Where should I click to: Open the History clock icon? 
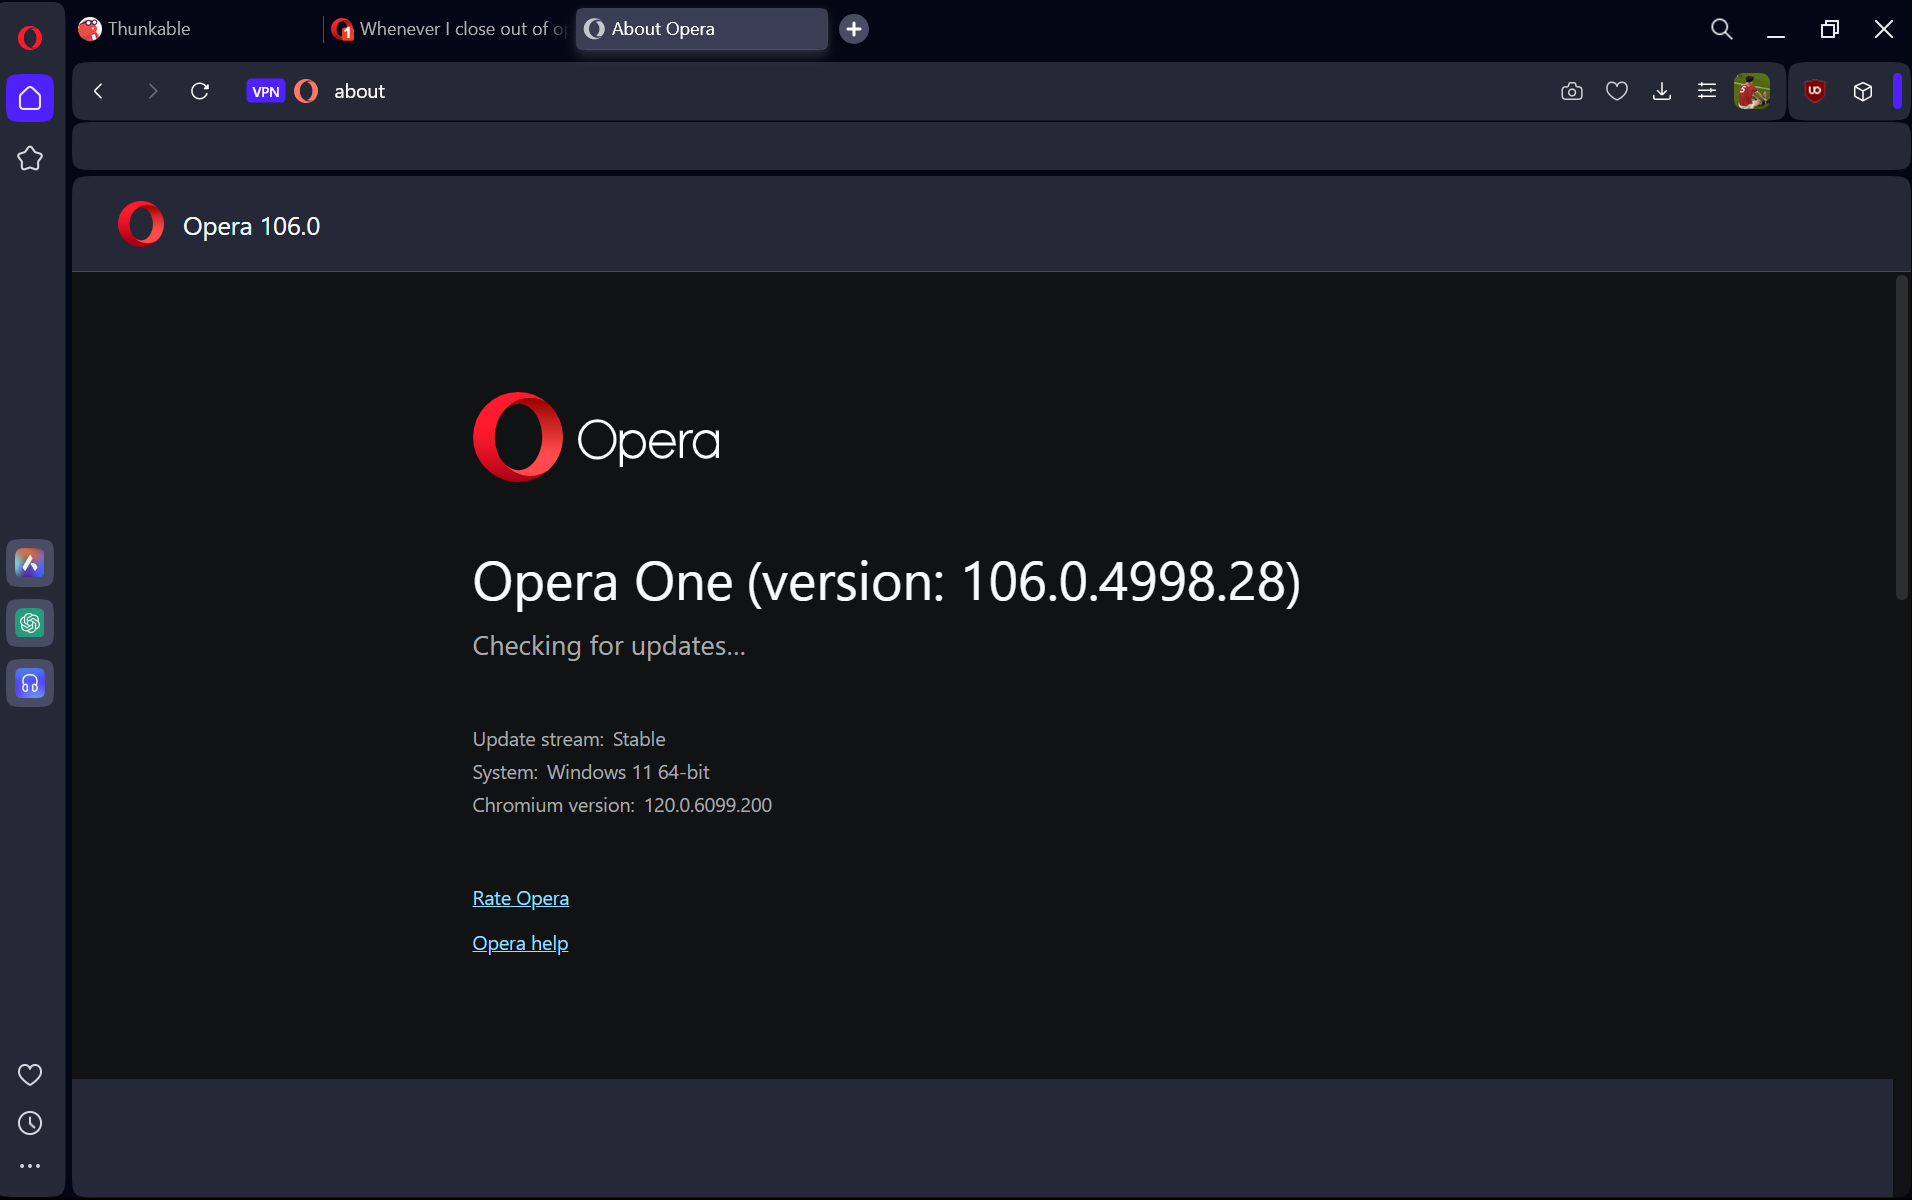pos(30,1123)
